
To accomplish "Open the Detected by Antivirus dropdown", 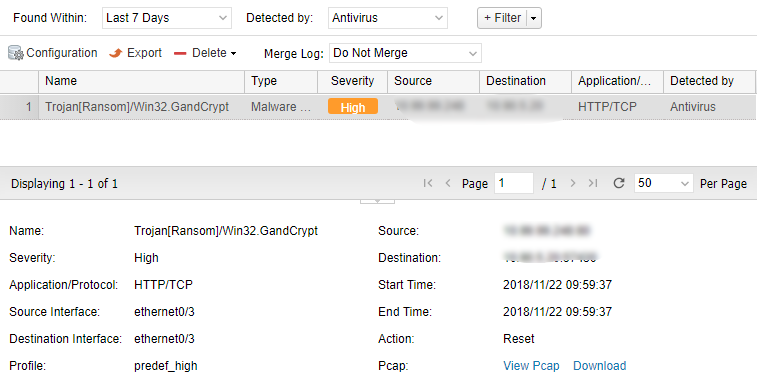I will click(388, 18).
